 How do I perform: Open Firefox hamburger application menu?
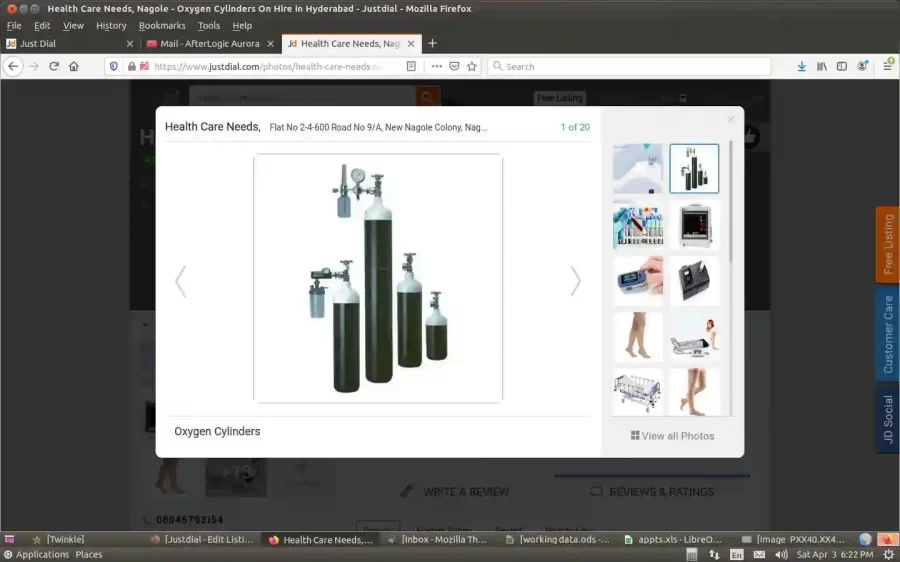point(887,66)
